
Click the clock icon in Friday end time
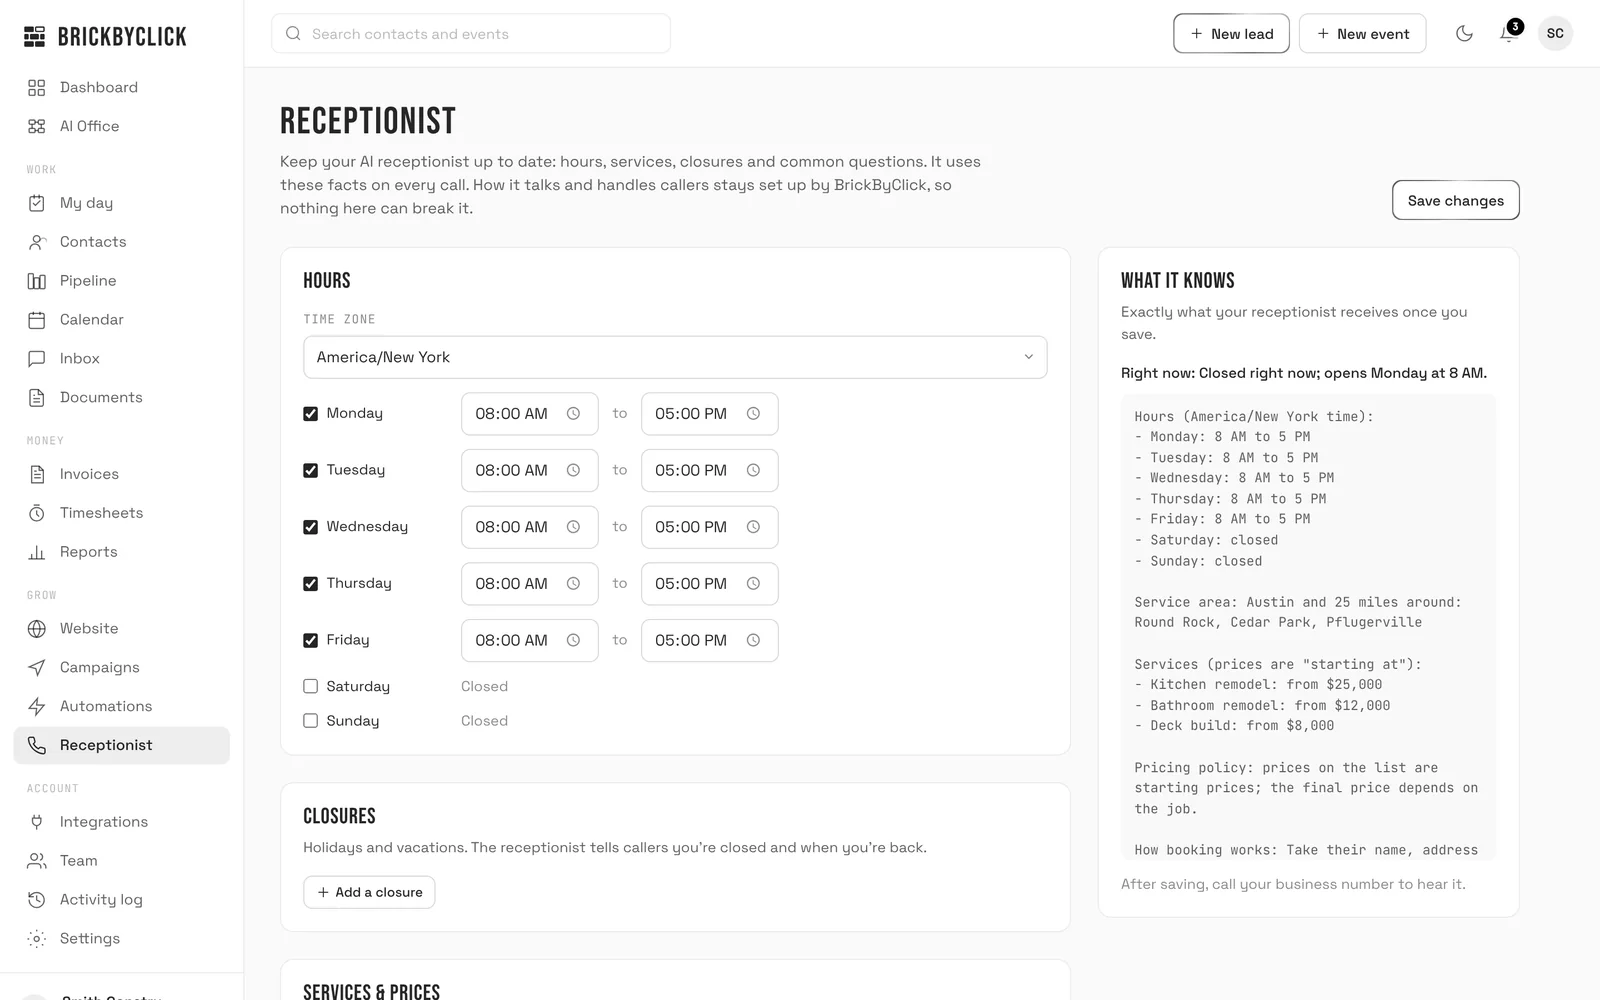click(x=753, y=640)
